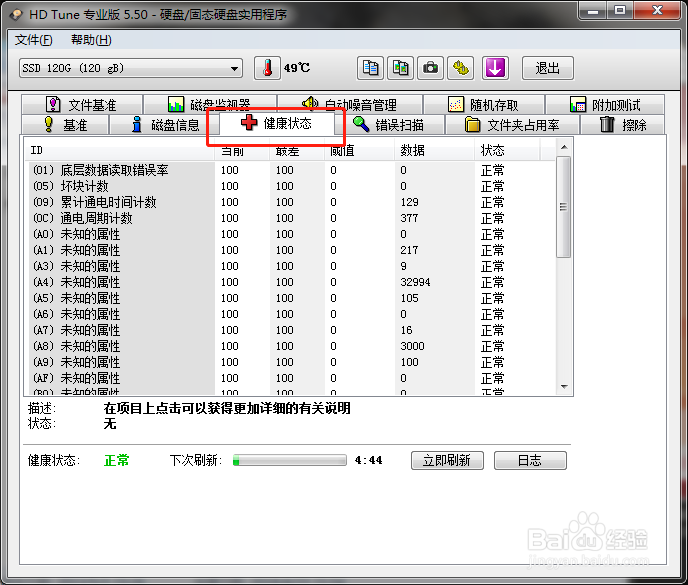Screen dimensions: 688x585
Task: Switch to the 磁盘信息 tab
Action: [x=165, y=125]
